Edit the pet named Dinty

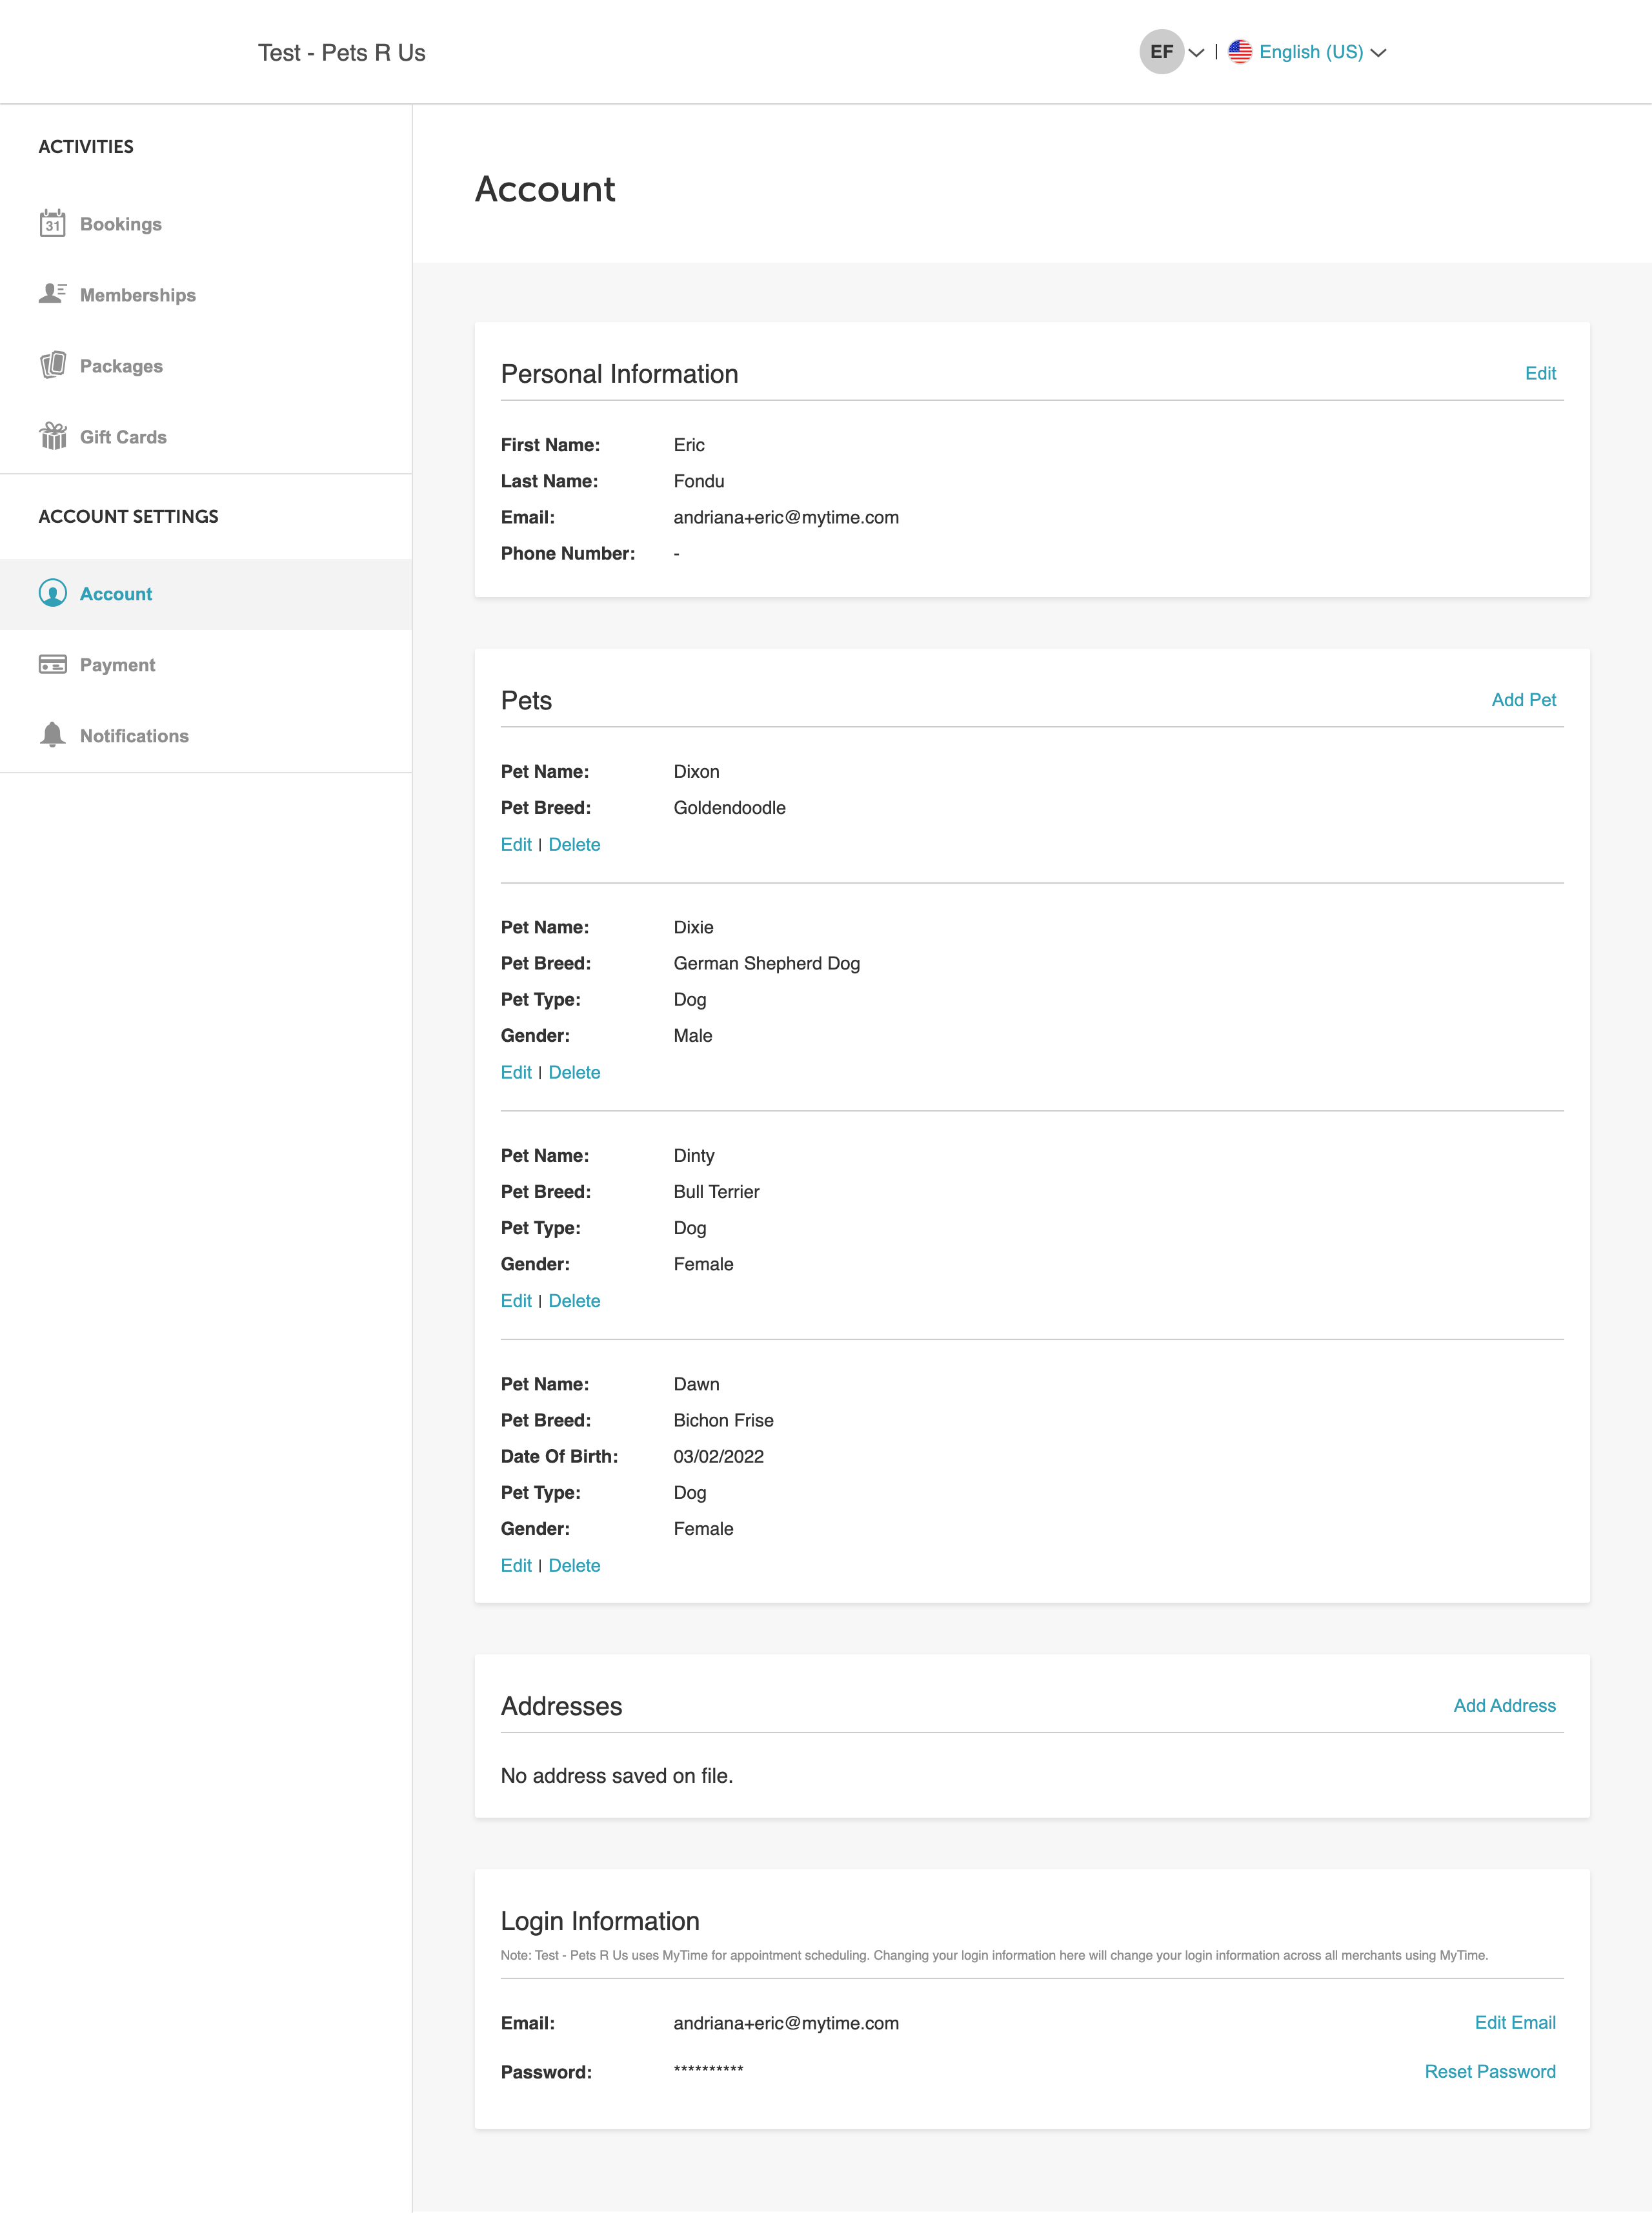tap(516, 1300)
